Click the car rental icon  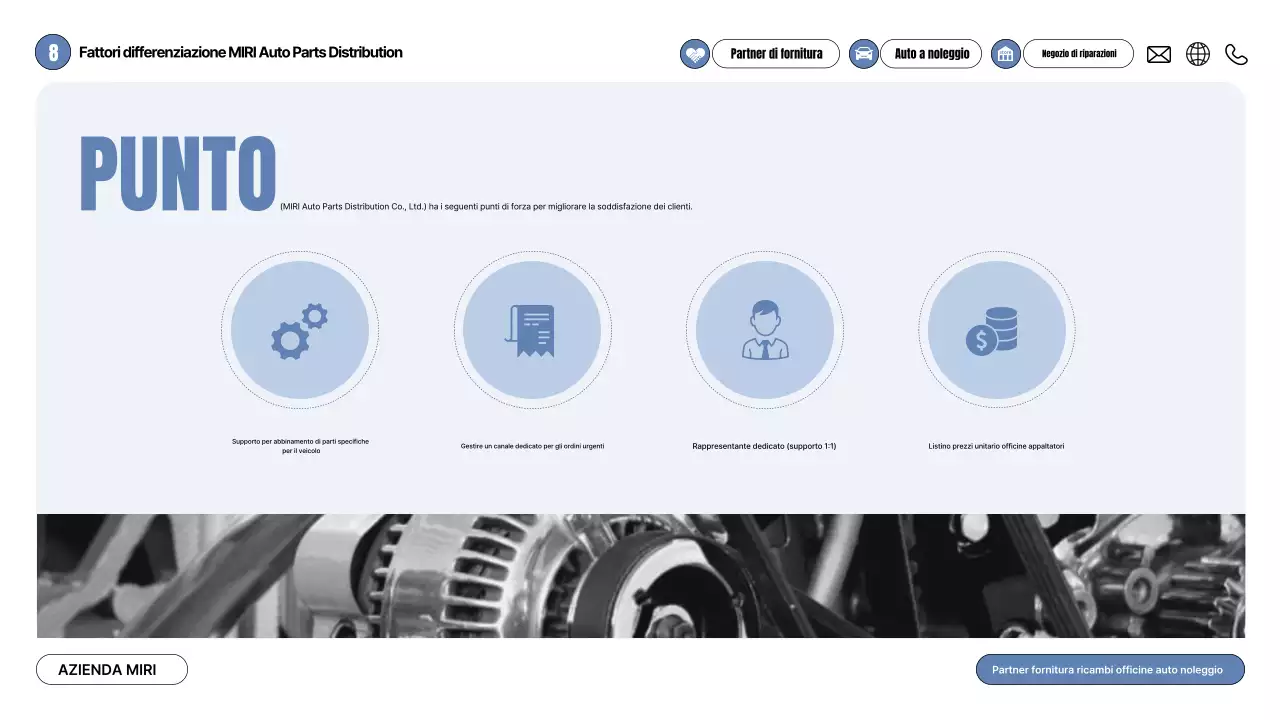863,54
